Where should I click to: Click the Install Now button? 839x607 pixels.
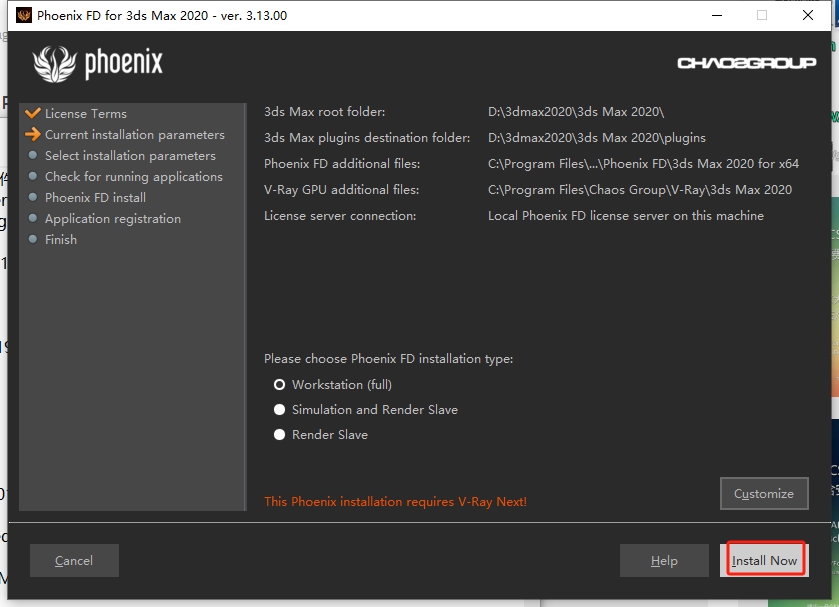764,560
